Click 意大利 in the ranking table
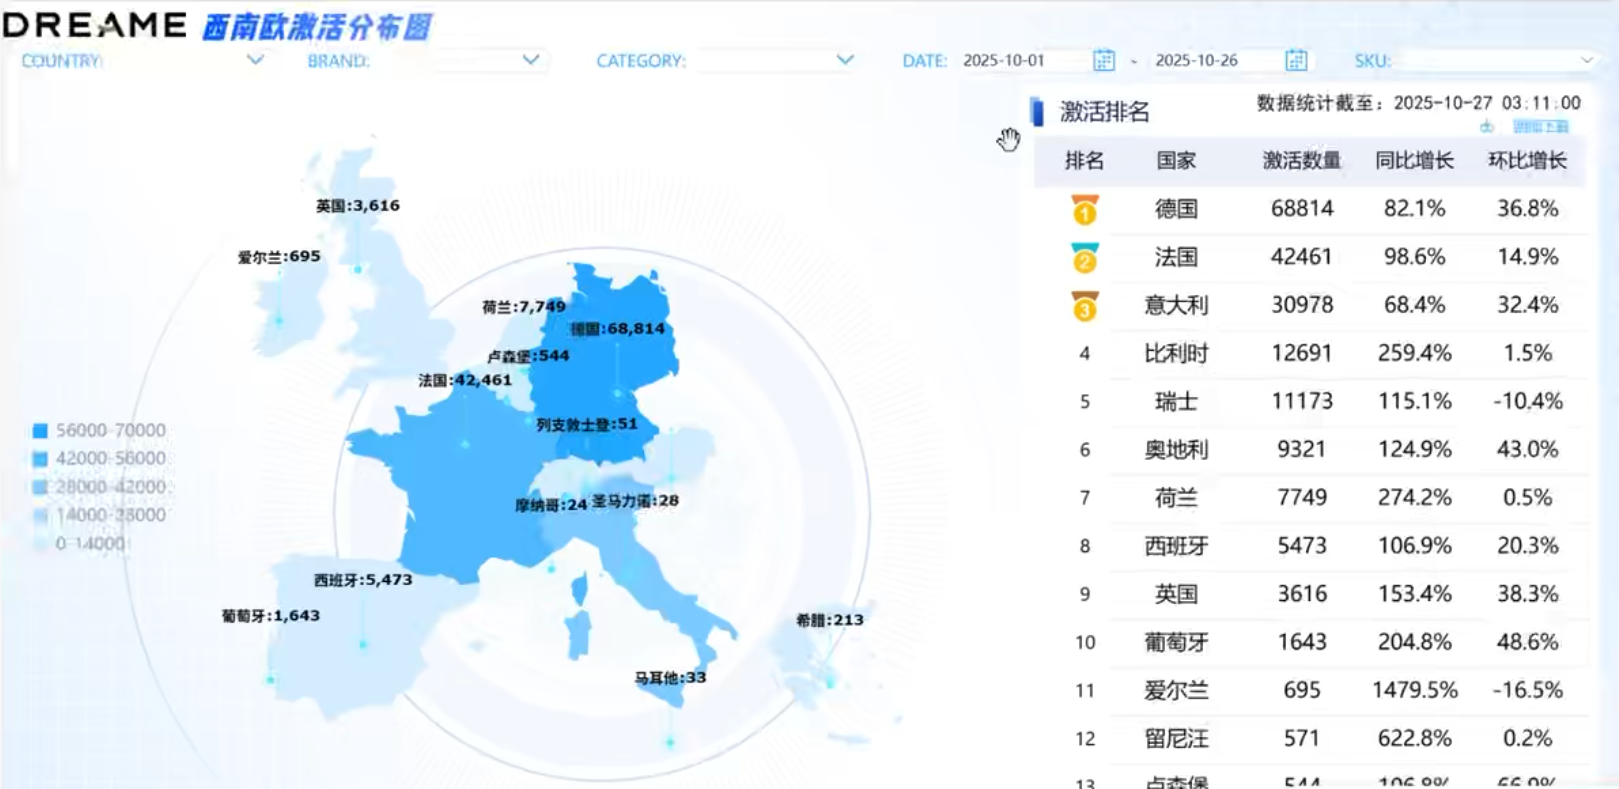This screenshot has height=789, width=1619. (x=1176, y=305)
